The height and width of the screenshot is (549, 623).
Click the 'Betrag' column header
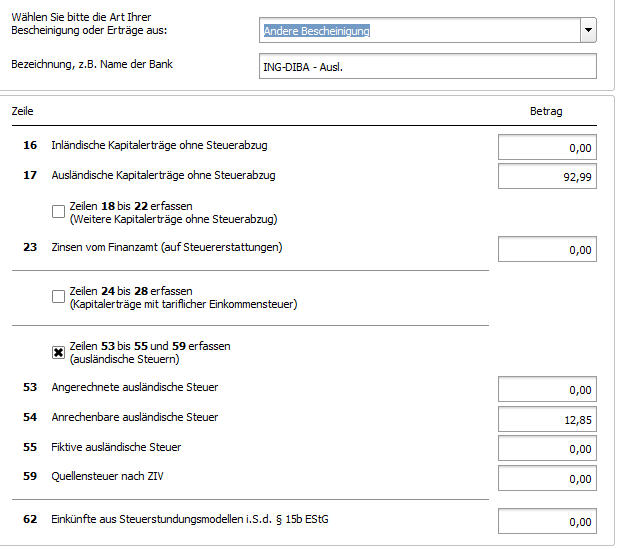tap(546, 111)
